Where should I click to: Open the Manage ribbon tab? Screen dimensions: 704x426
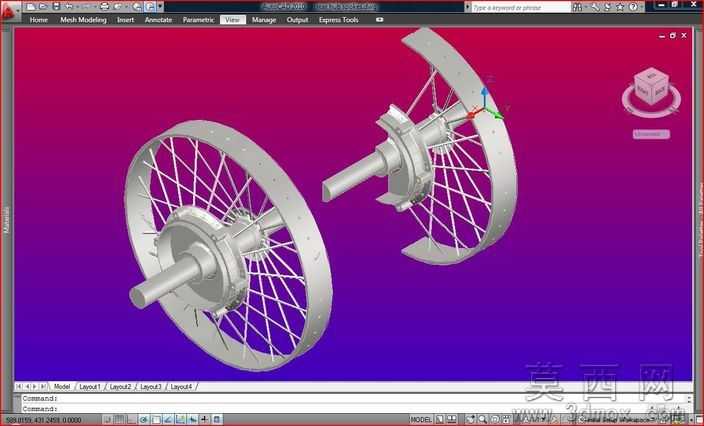(x=264, y=20)
